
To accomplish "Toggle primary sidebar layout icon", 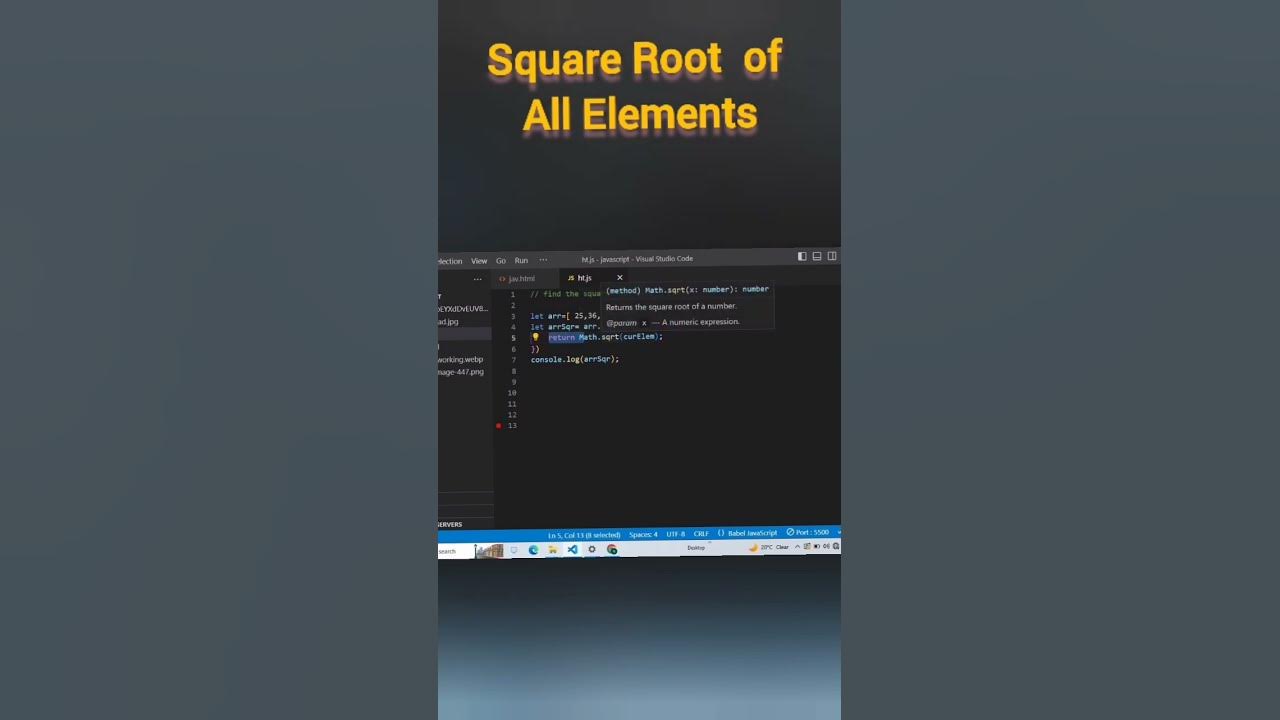I will (x=802, y=256).
